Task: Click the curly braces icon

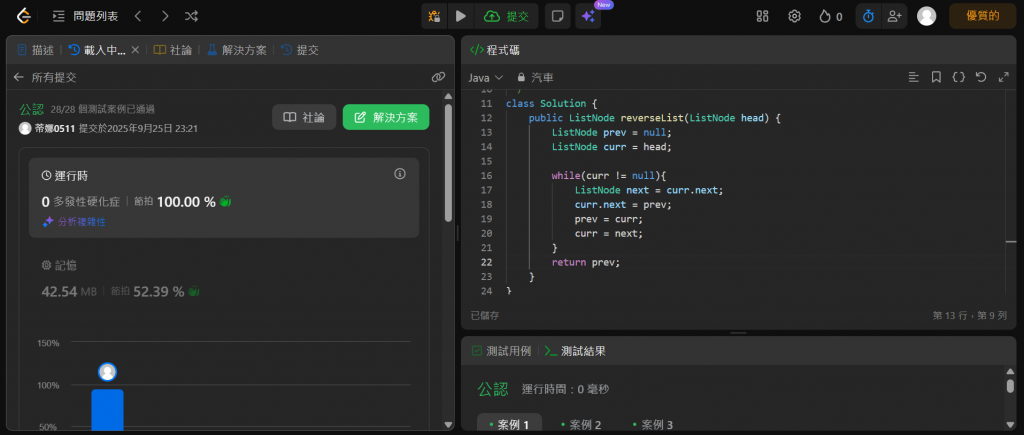Action: (958, 77)
